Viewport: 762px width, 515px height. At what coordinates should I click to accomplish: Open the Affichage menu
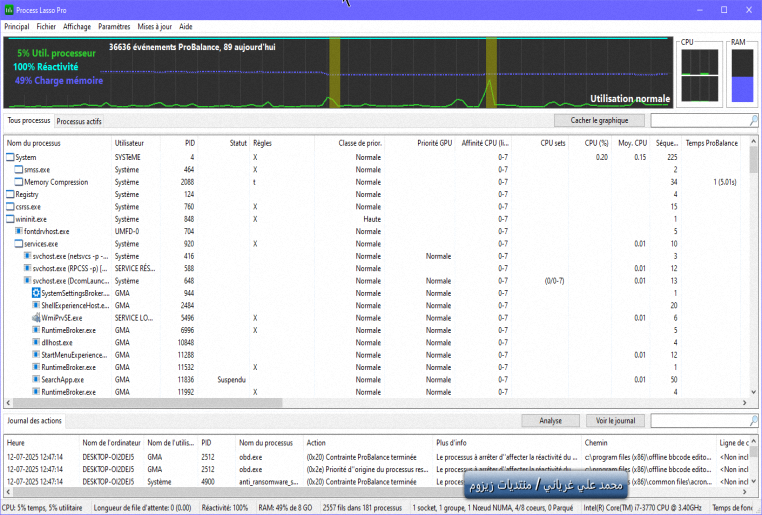click(x=77, y=27)
